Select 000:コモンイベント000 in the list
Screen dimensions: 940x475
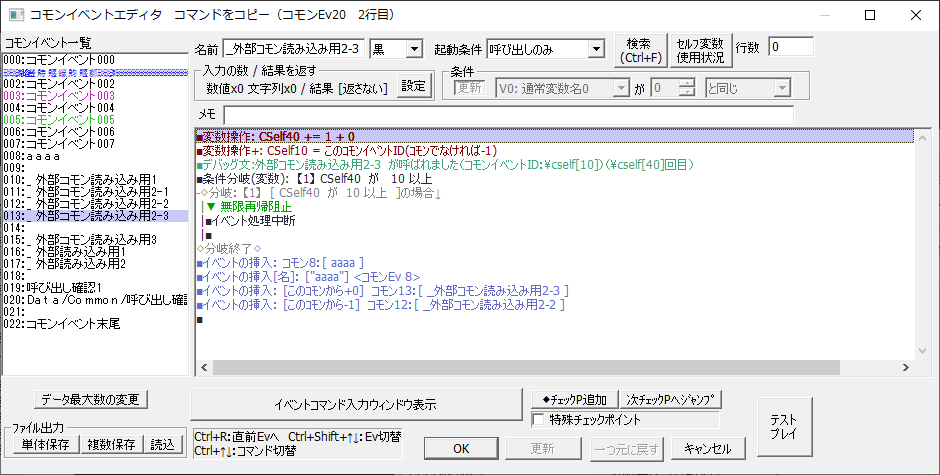coord(95,60)
